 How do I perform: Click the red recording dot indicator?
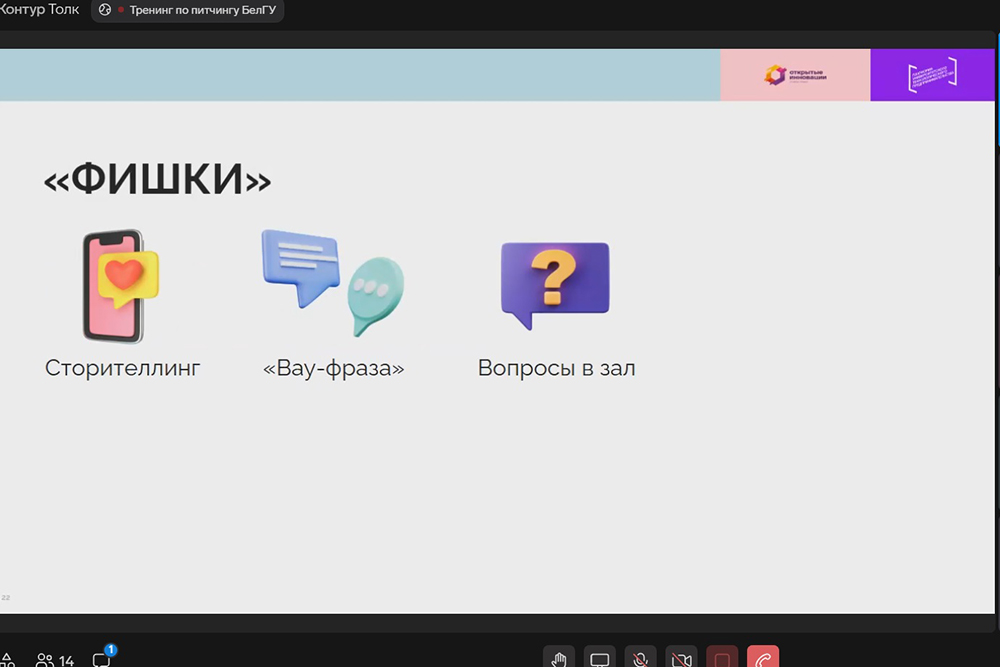coord(121,10)
